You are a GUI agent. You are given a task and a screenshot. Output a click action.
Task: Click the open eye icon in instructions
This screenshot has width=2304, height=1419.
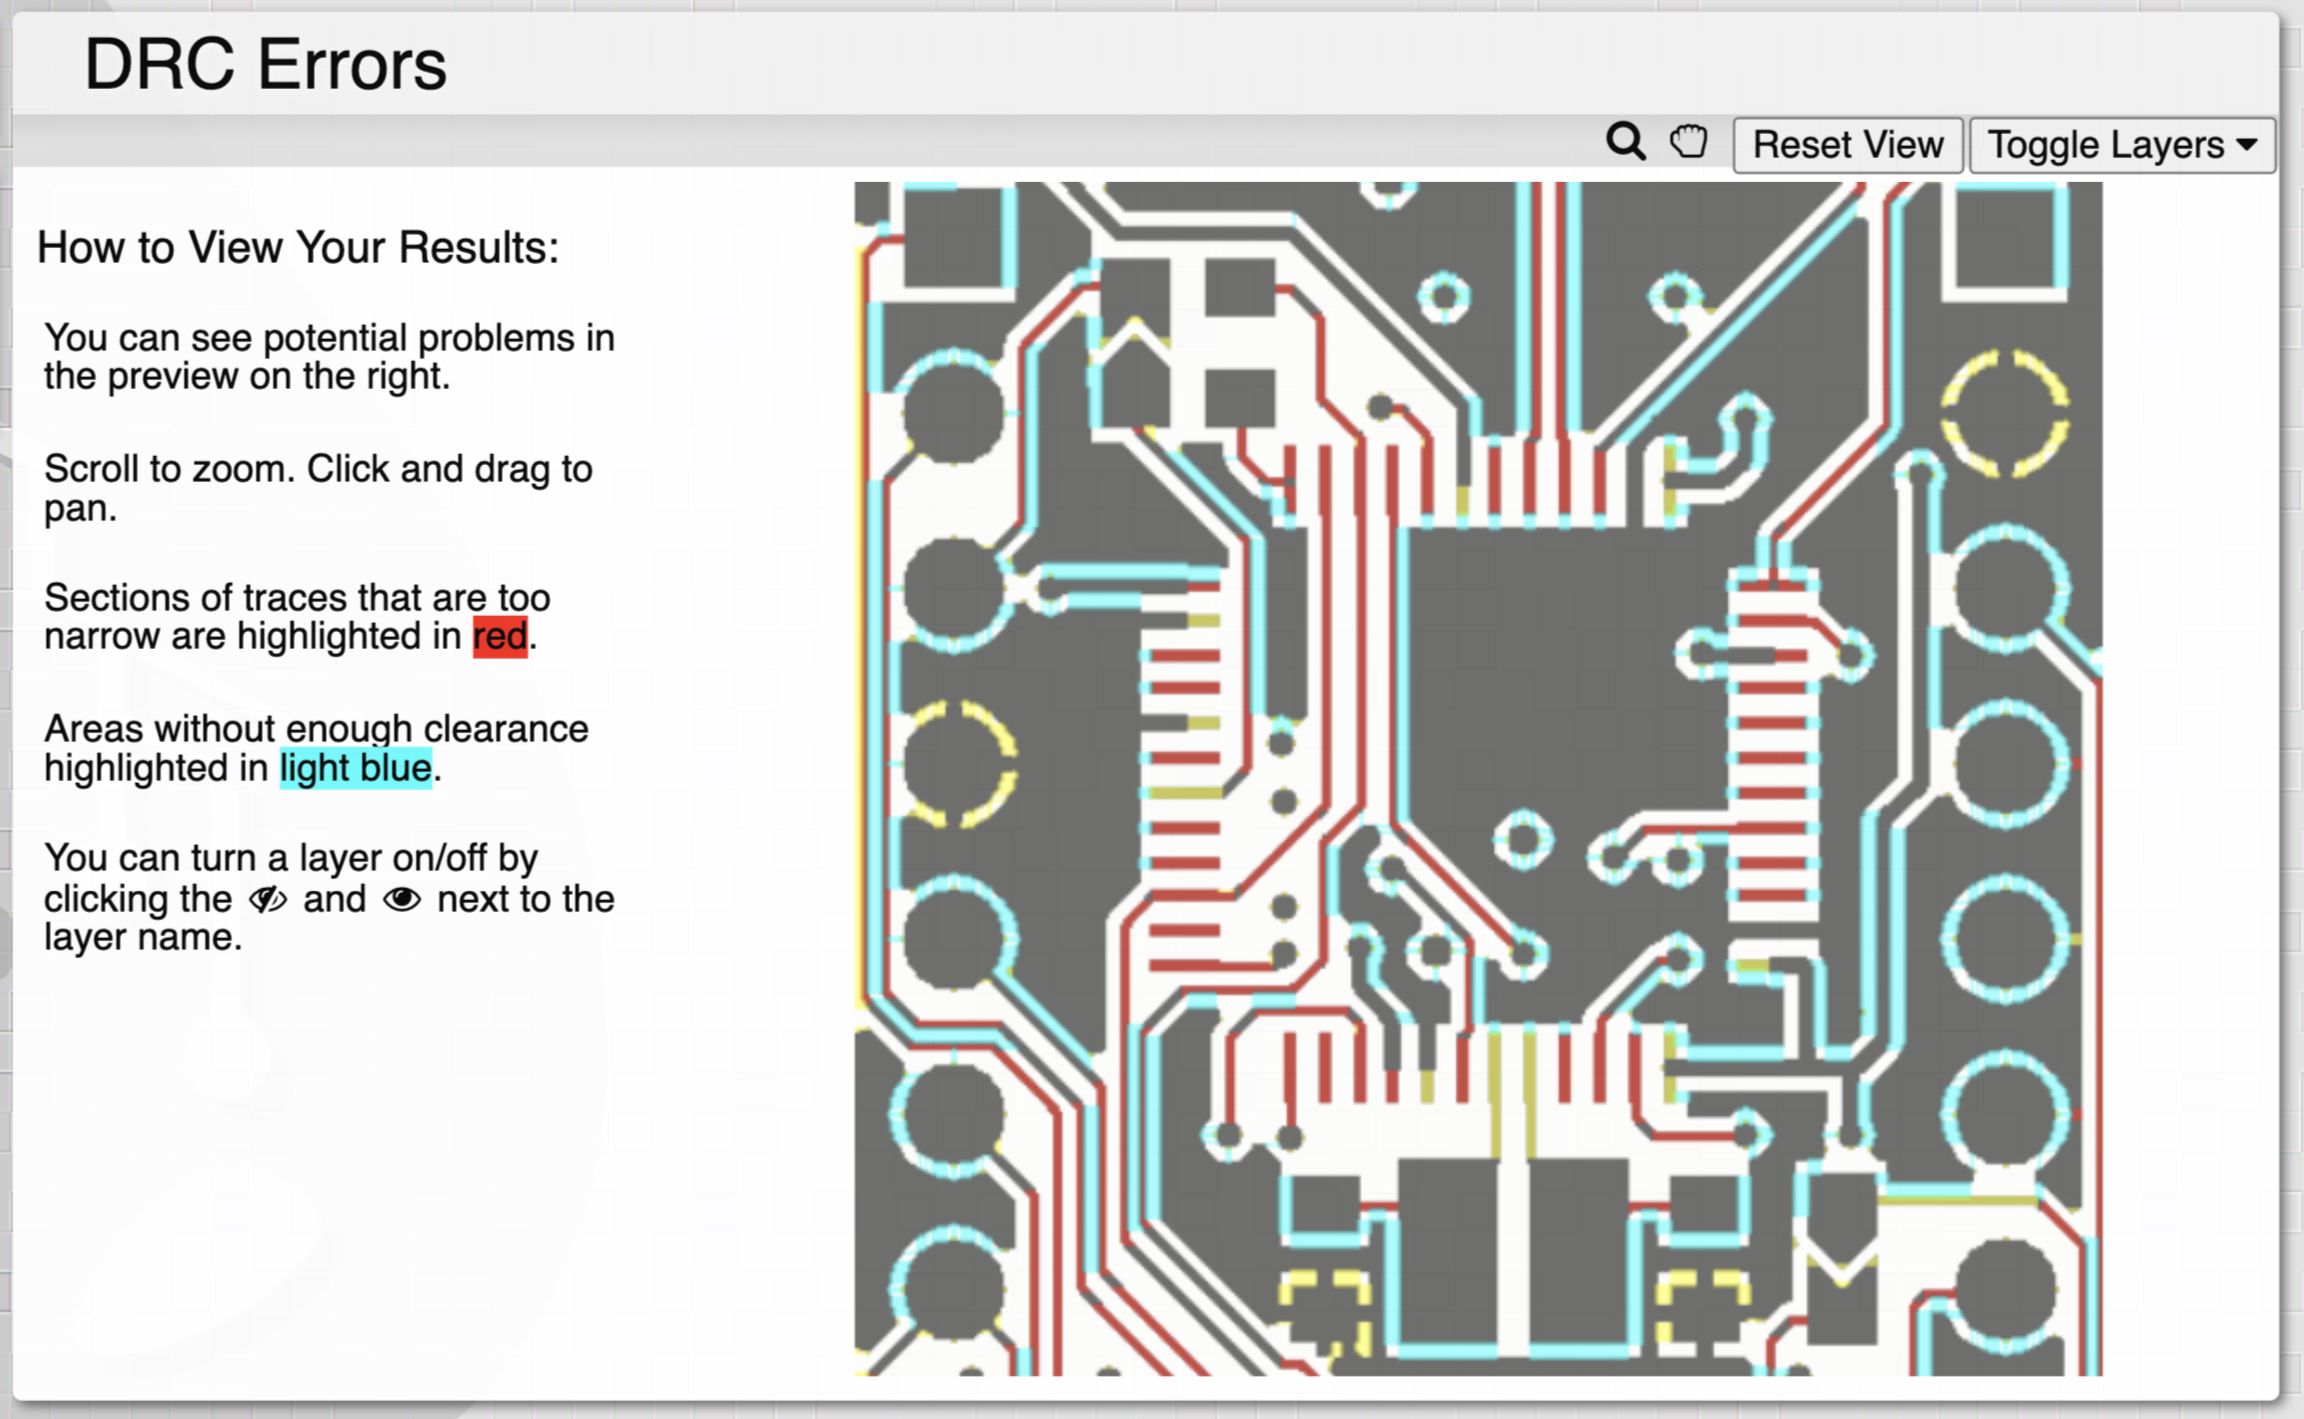402,899
